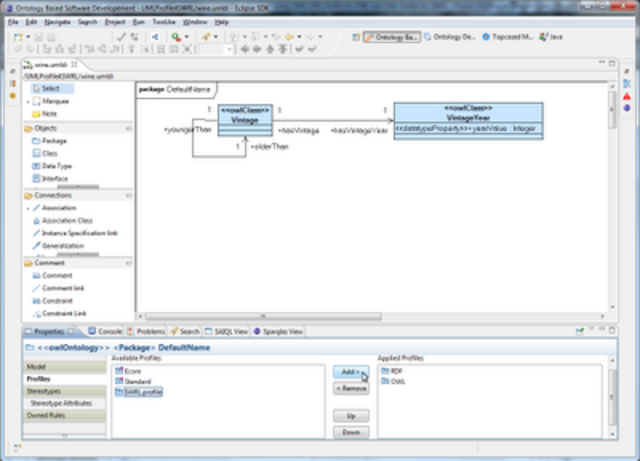Click the checkmark validate toolbar icon
Viewport: 640px width, 461px height.
tap(121, 37)
